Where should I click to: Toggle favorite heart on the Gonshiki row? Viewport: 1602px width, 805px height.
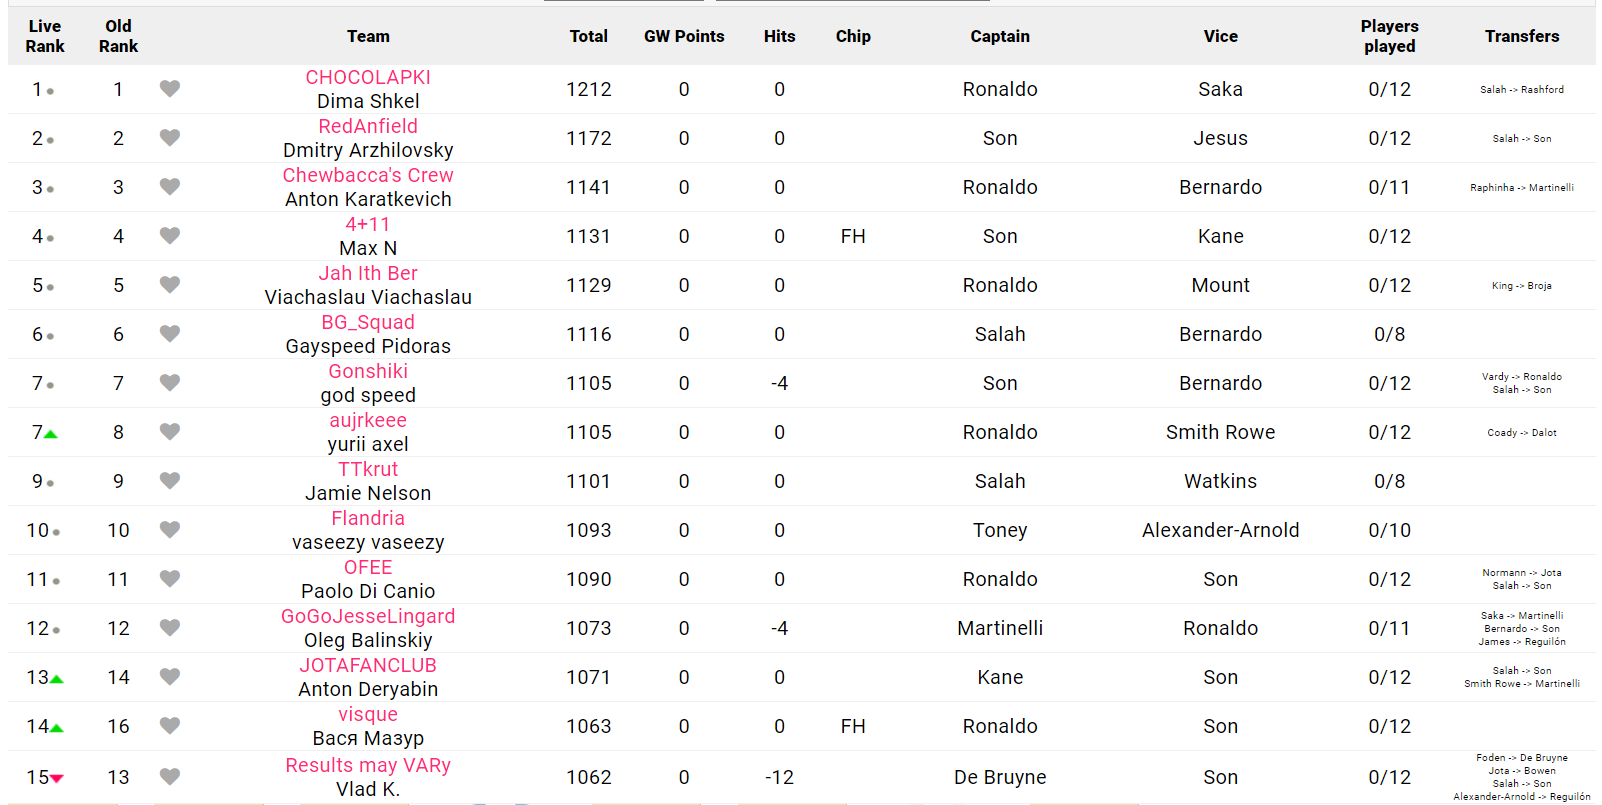click(170, 383)
